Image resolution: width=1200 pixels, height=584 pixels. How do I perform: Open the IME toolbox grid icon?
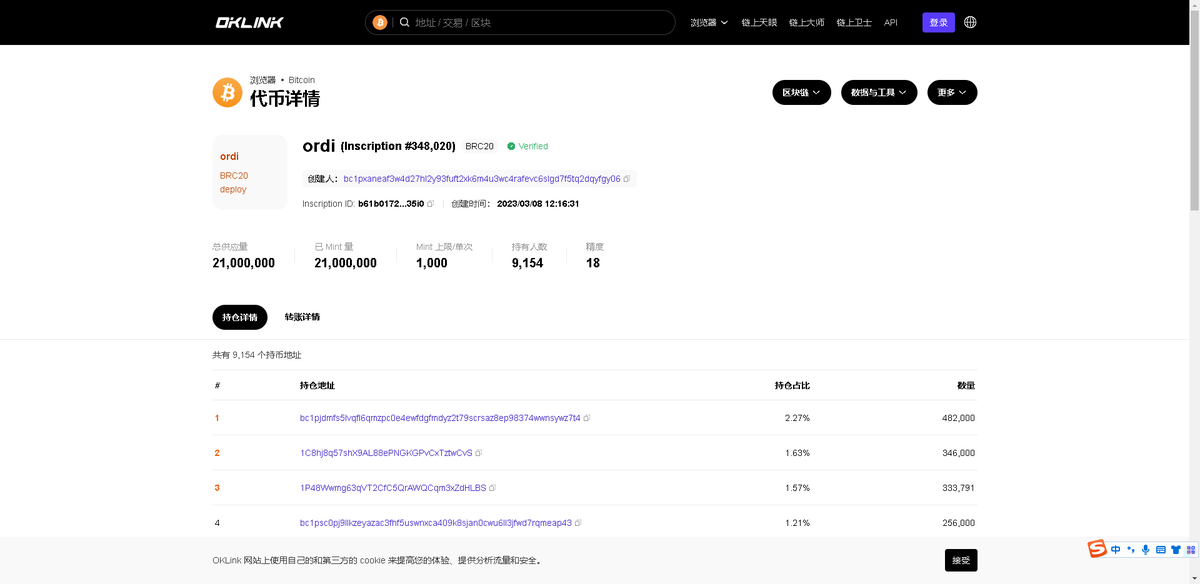click(x=1190, y=549)
